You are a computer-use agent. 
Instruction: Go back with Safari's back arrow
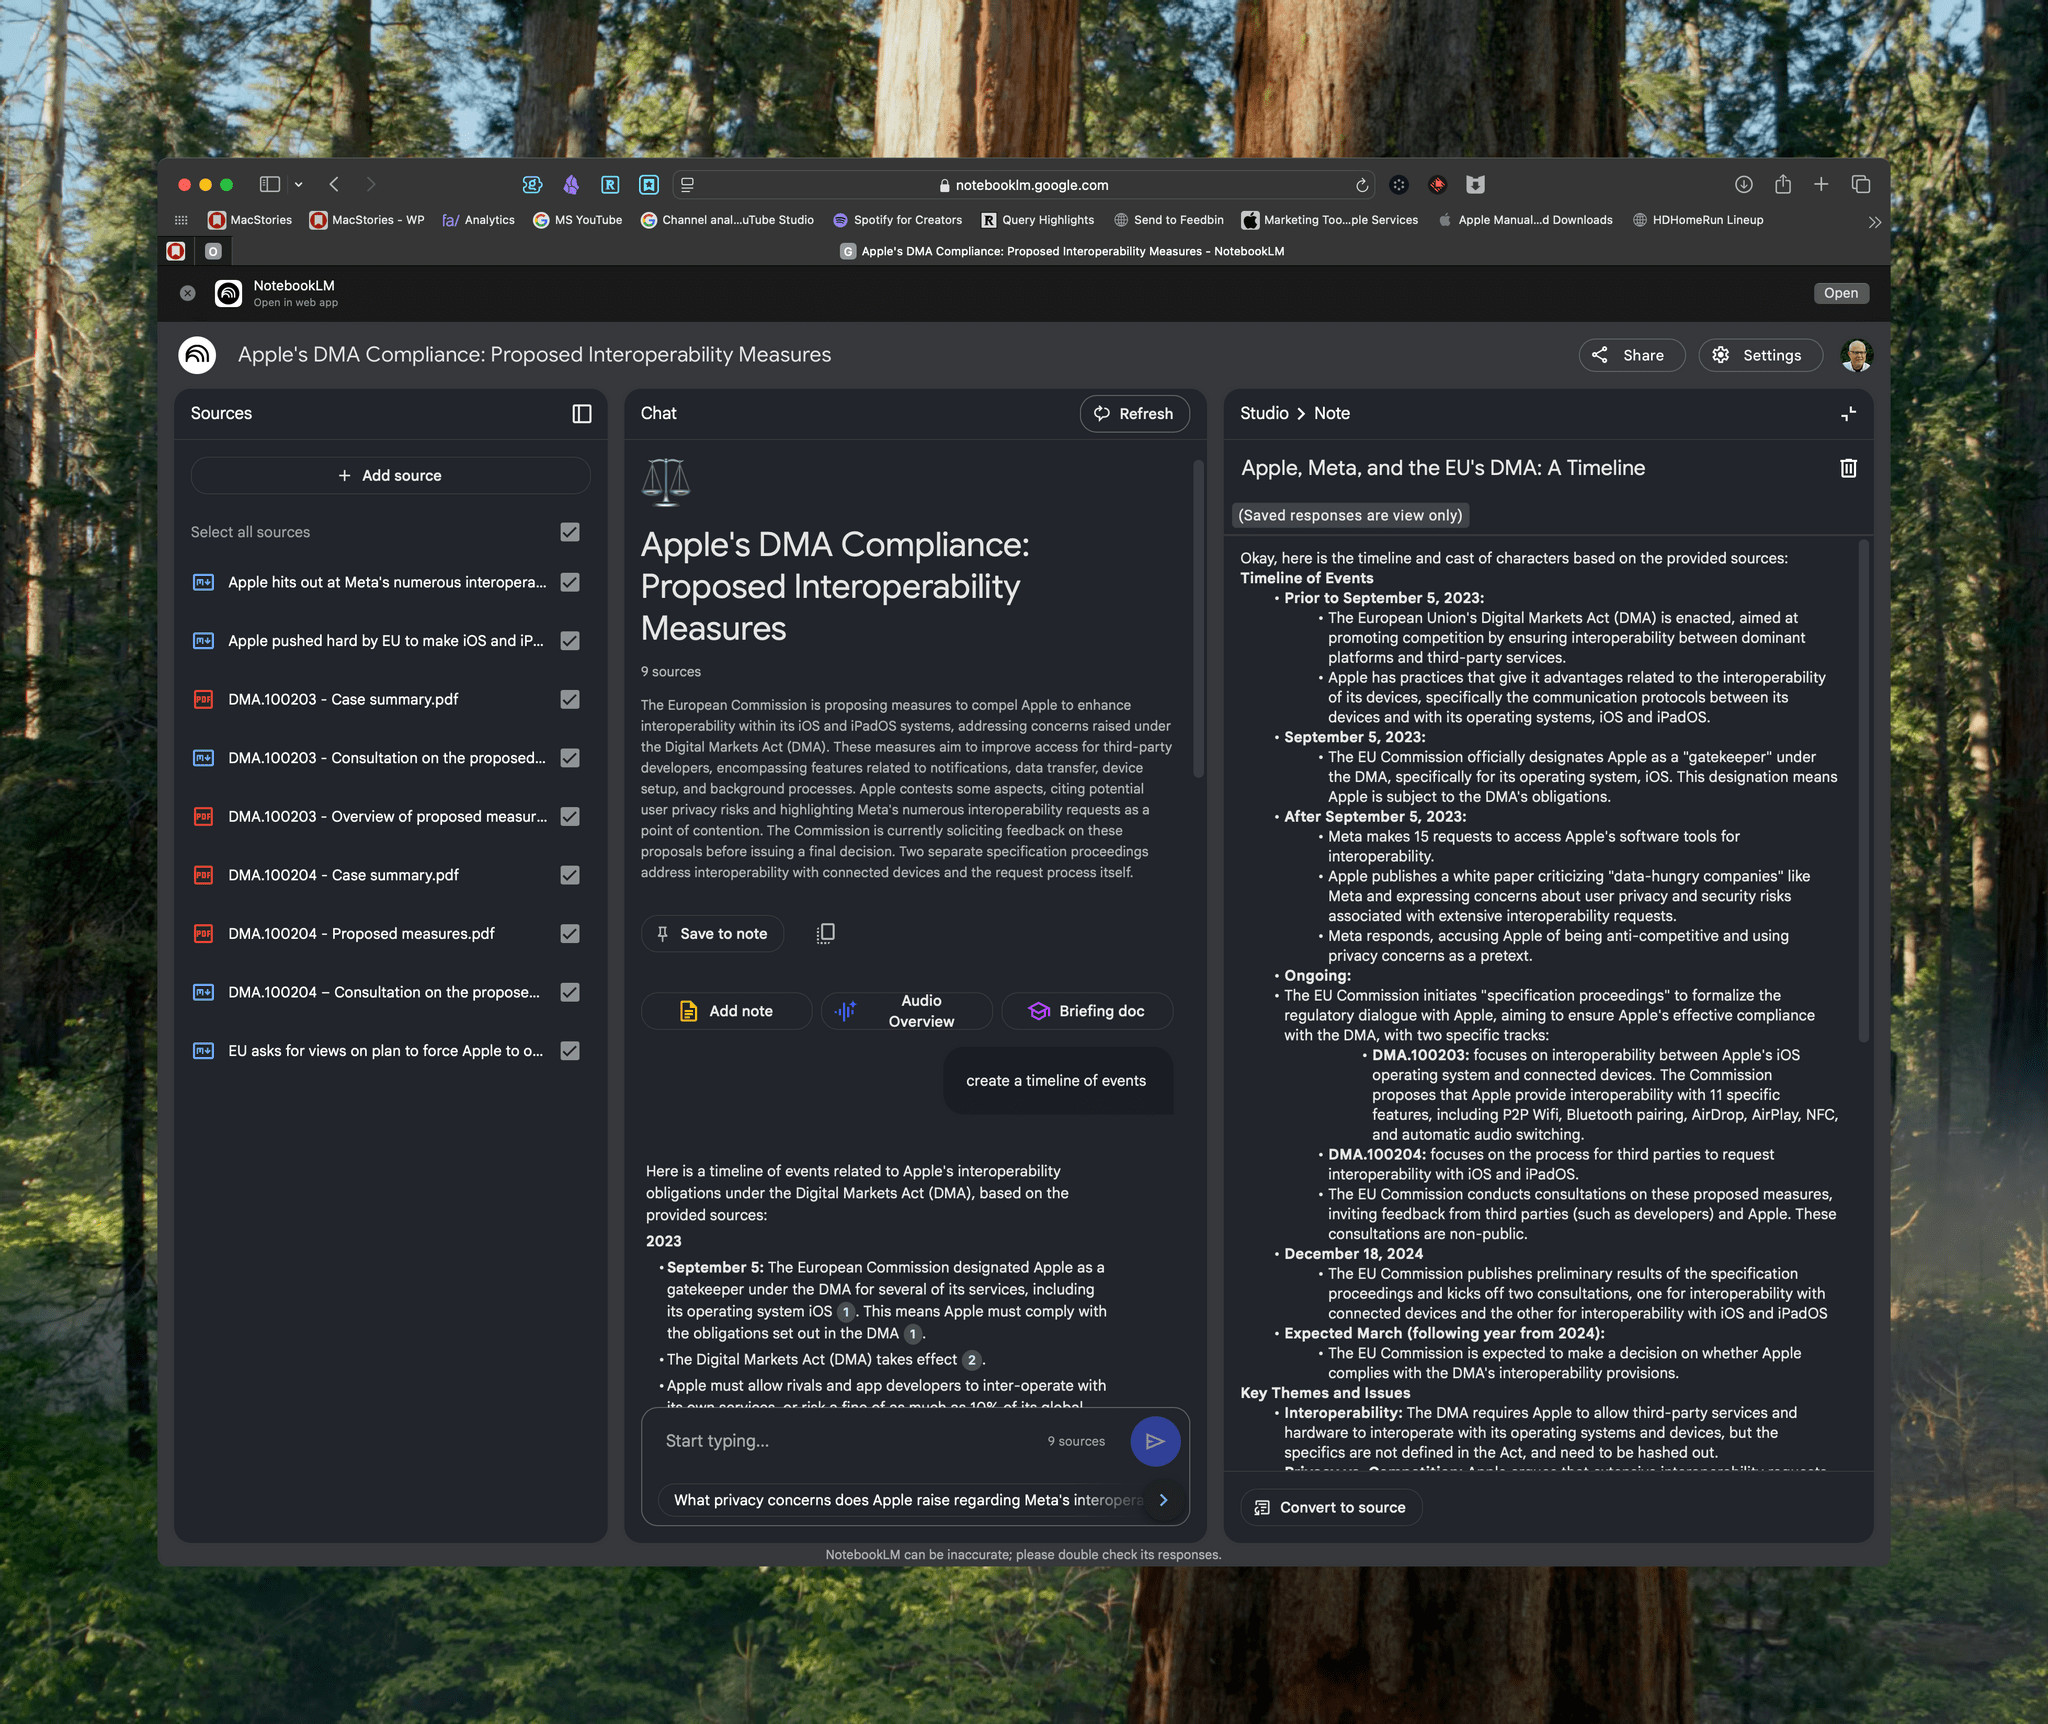click(x=334, y=184)
